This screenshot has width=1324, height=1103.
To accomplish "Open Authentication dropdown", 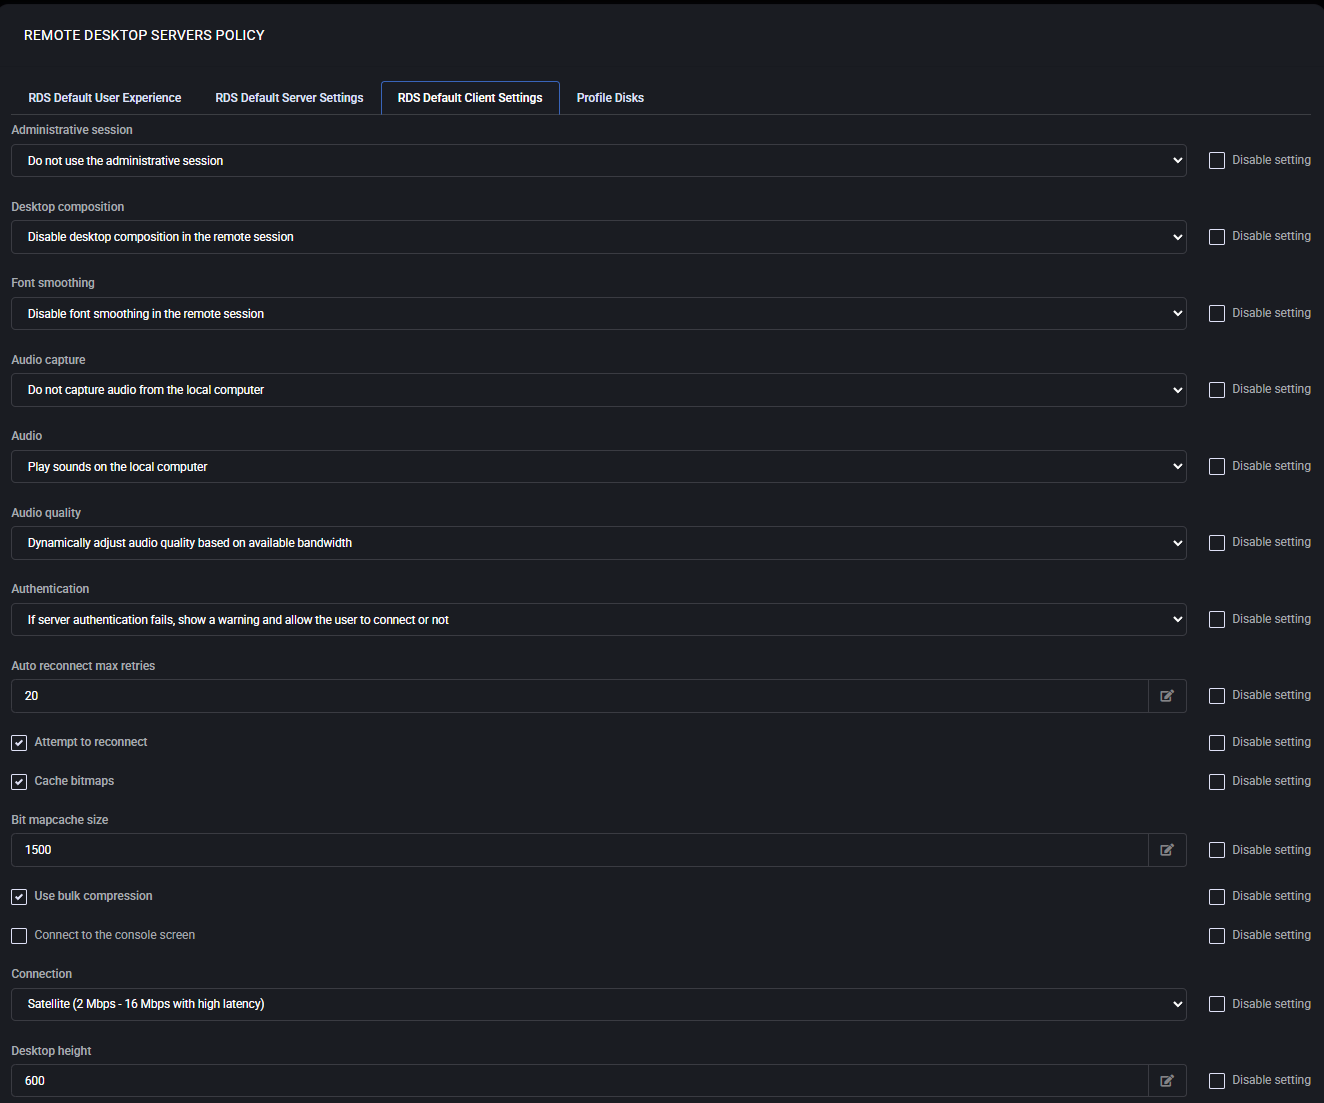I will (599, 620).
